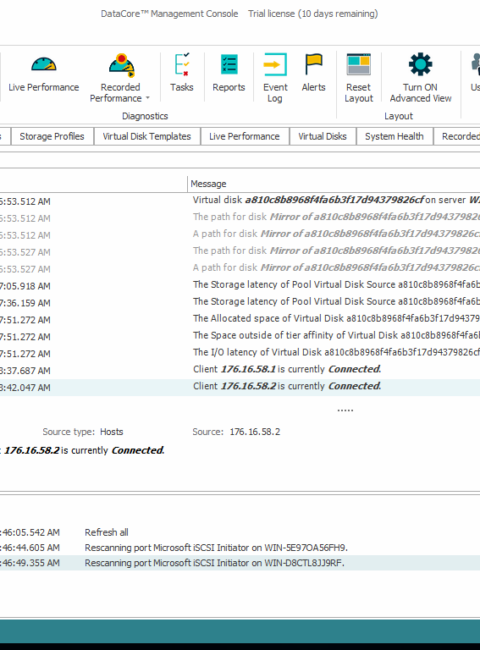Select the Refresh all task row

click(240, 532)
